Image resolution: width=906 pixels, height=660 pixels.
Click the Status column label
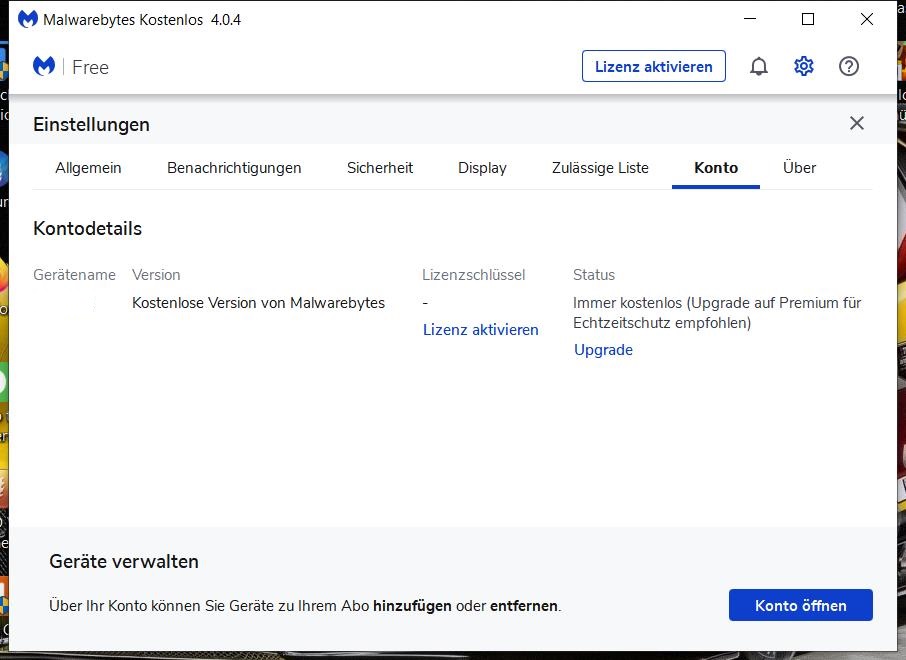(x=593, y=275)
